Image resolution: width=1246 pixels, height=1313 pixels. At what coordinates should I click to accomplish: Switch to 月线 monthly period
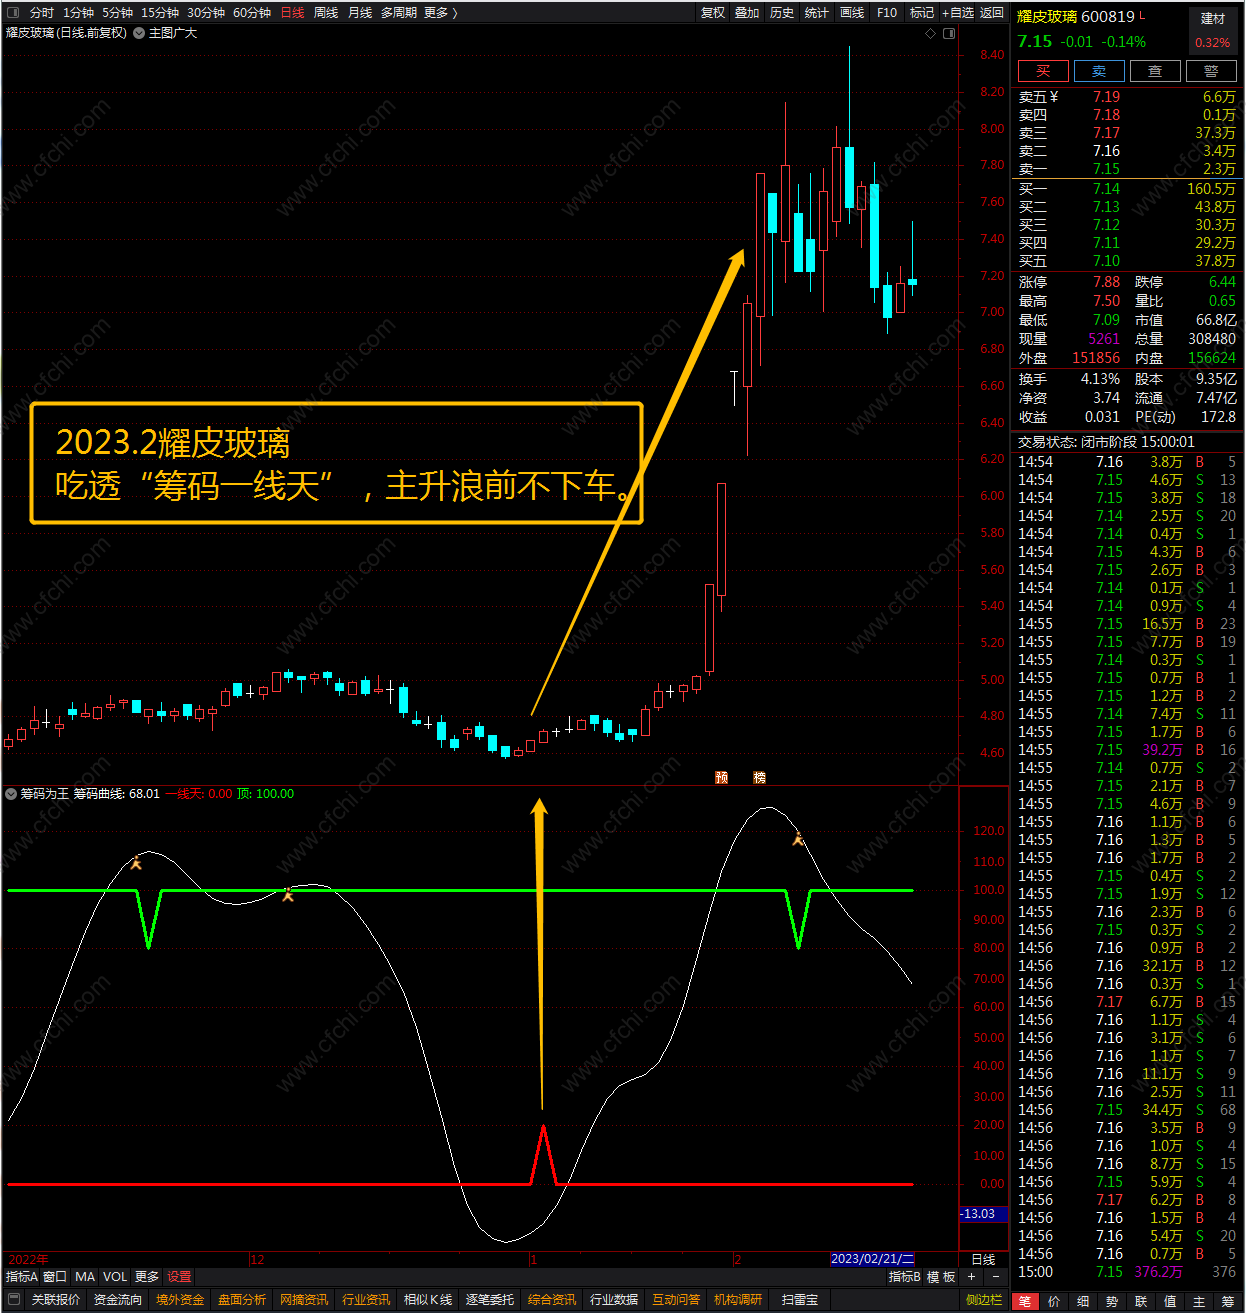pos(360,13)
